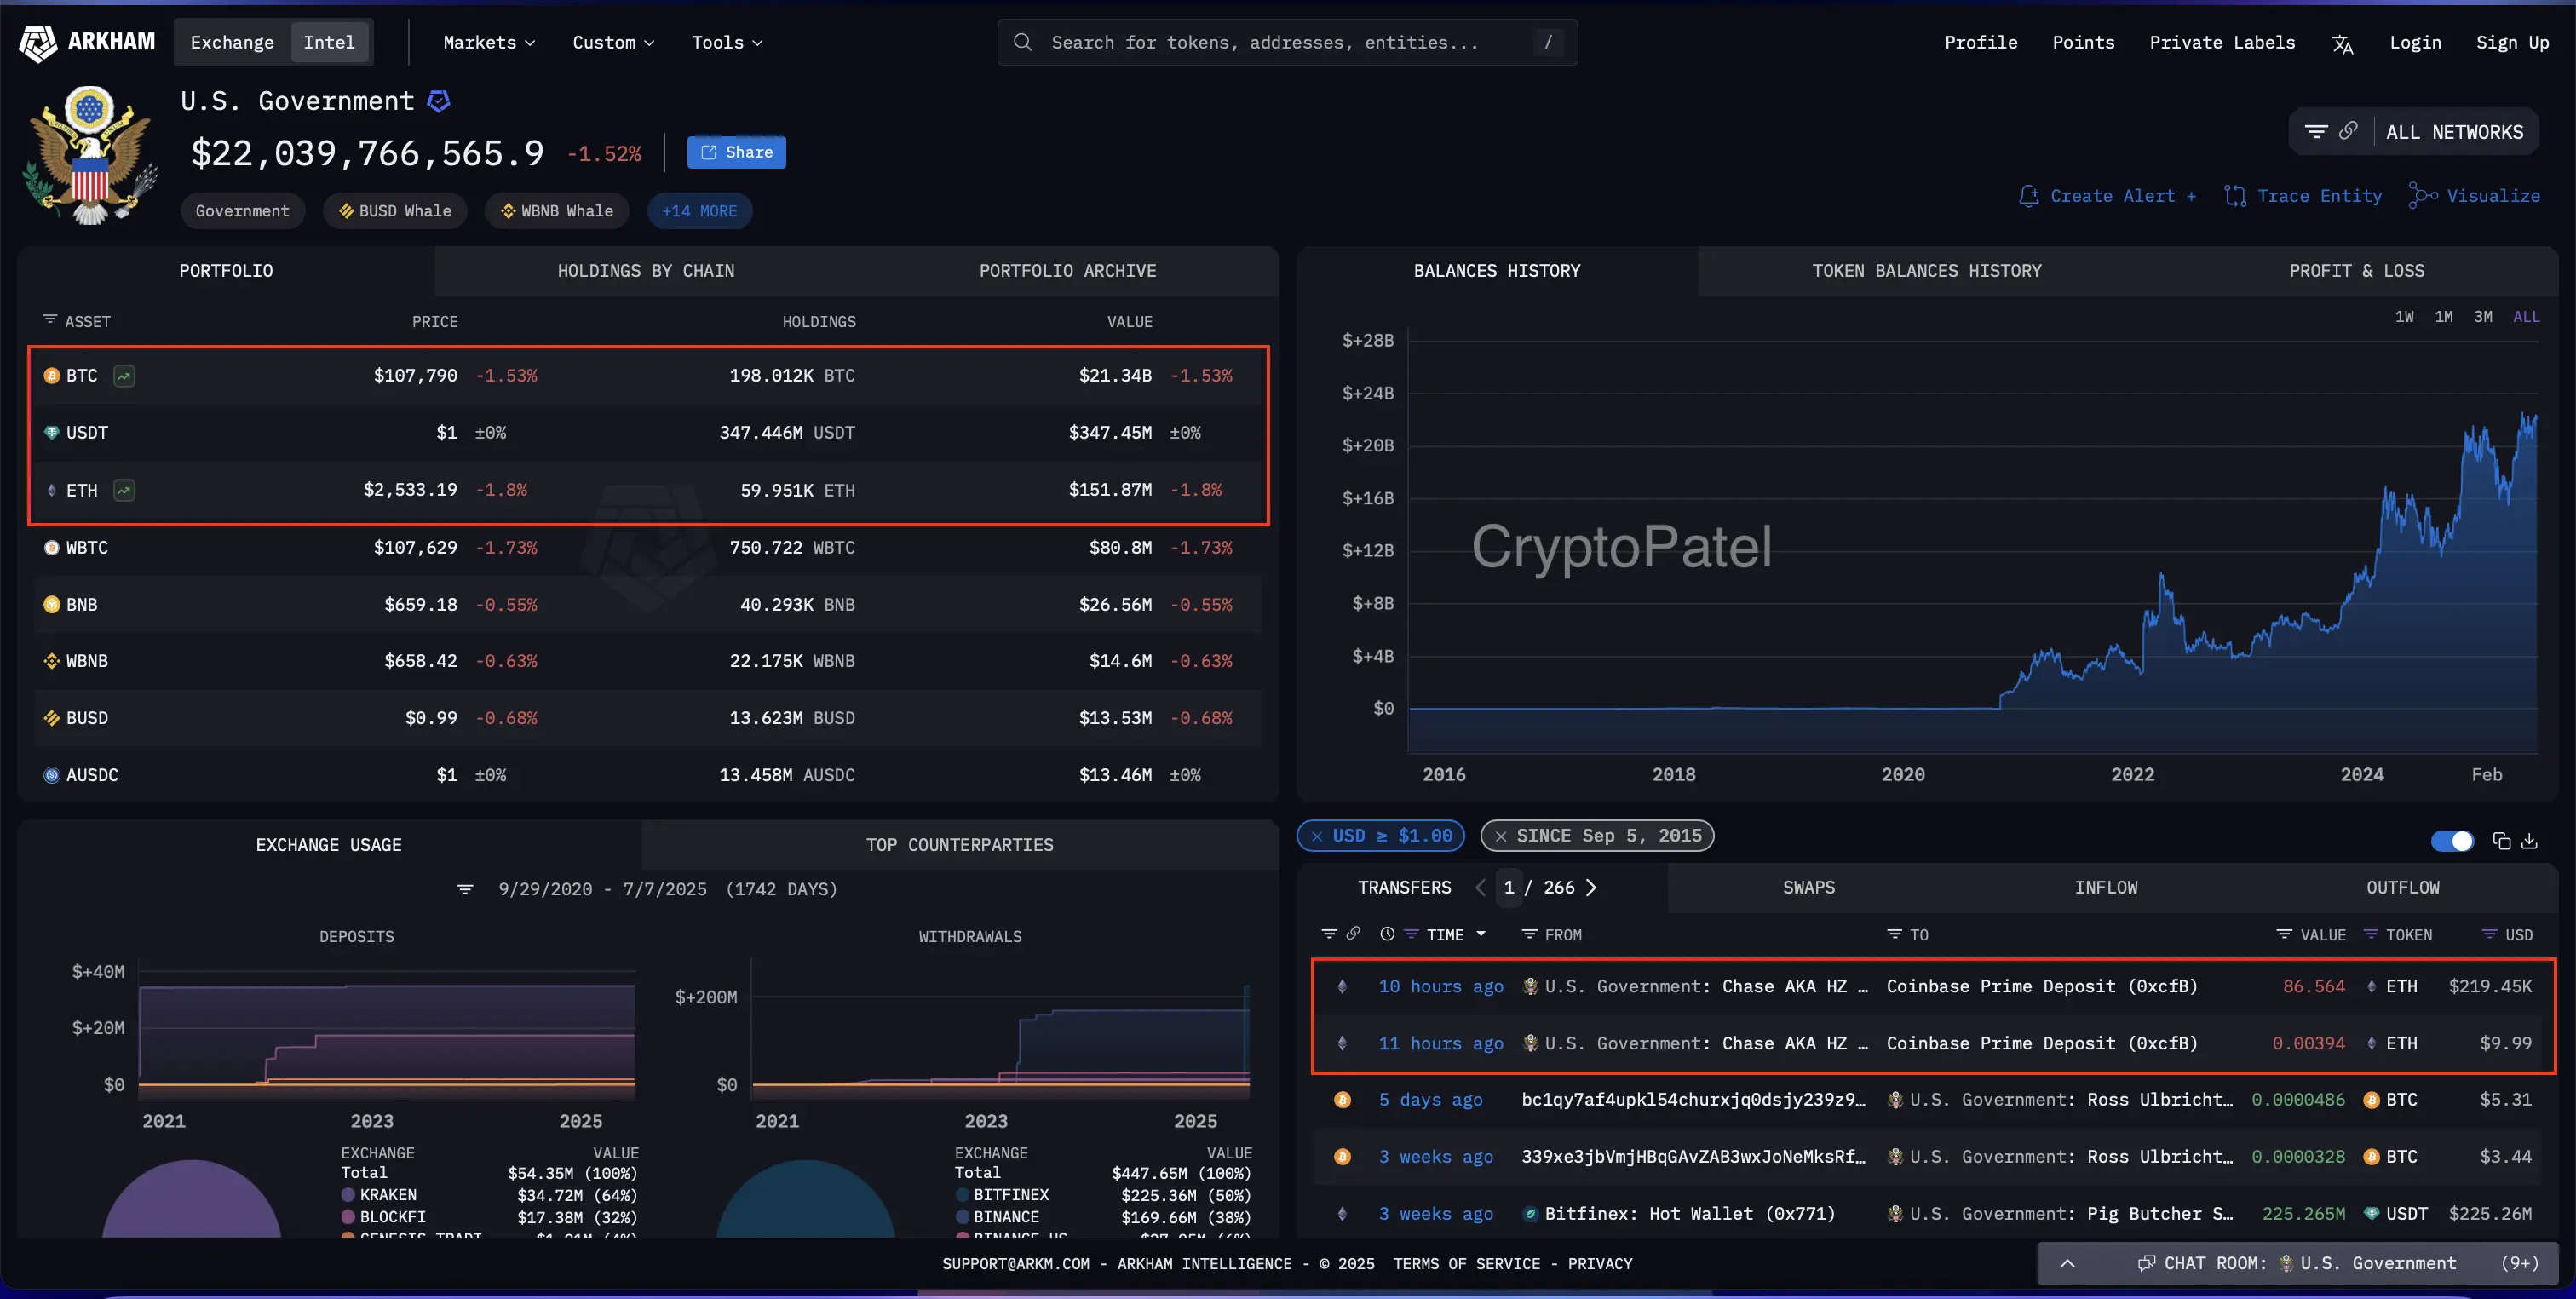Open the language translation icon

[x=2342, y=43]
